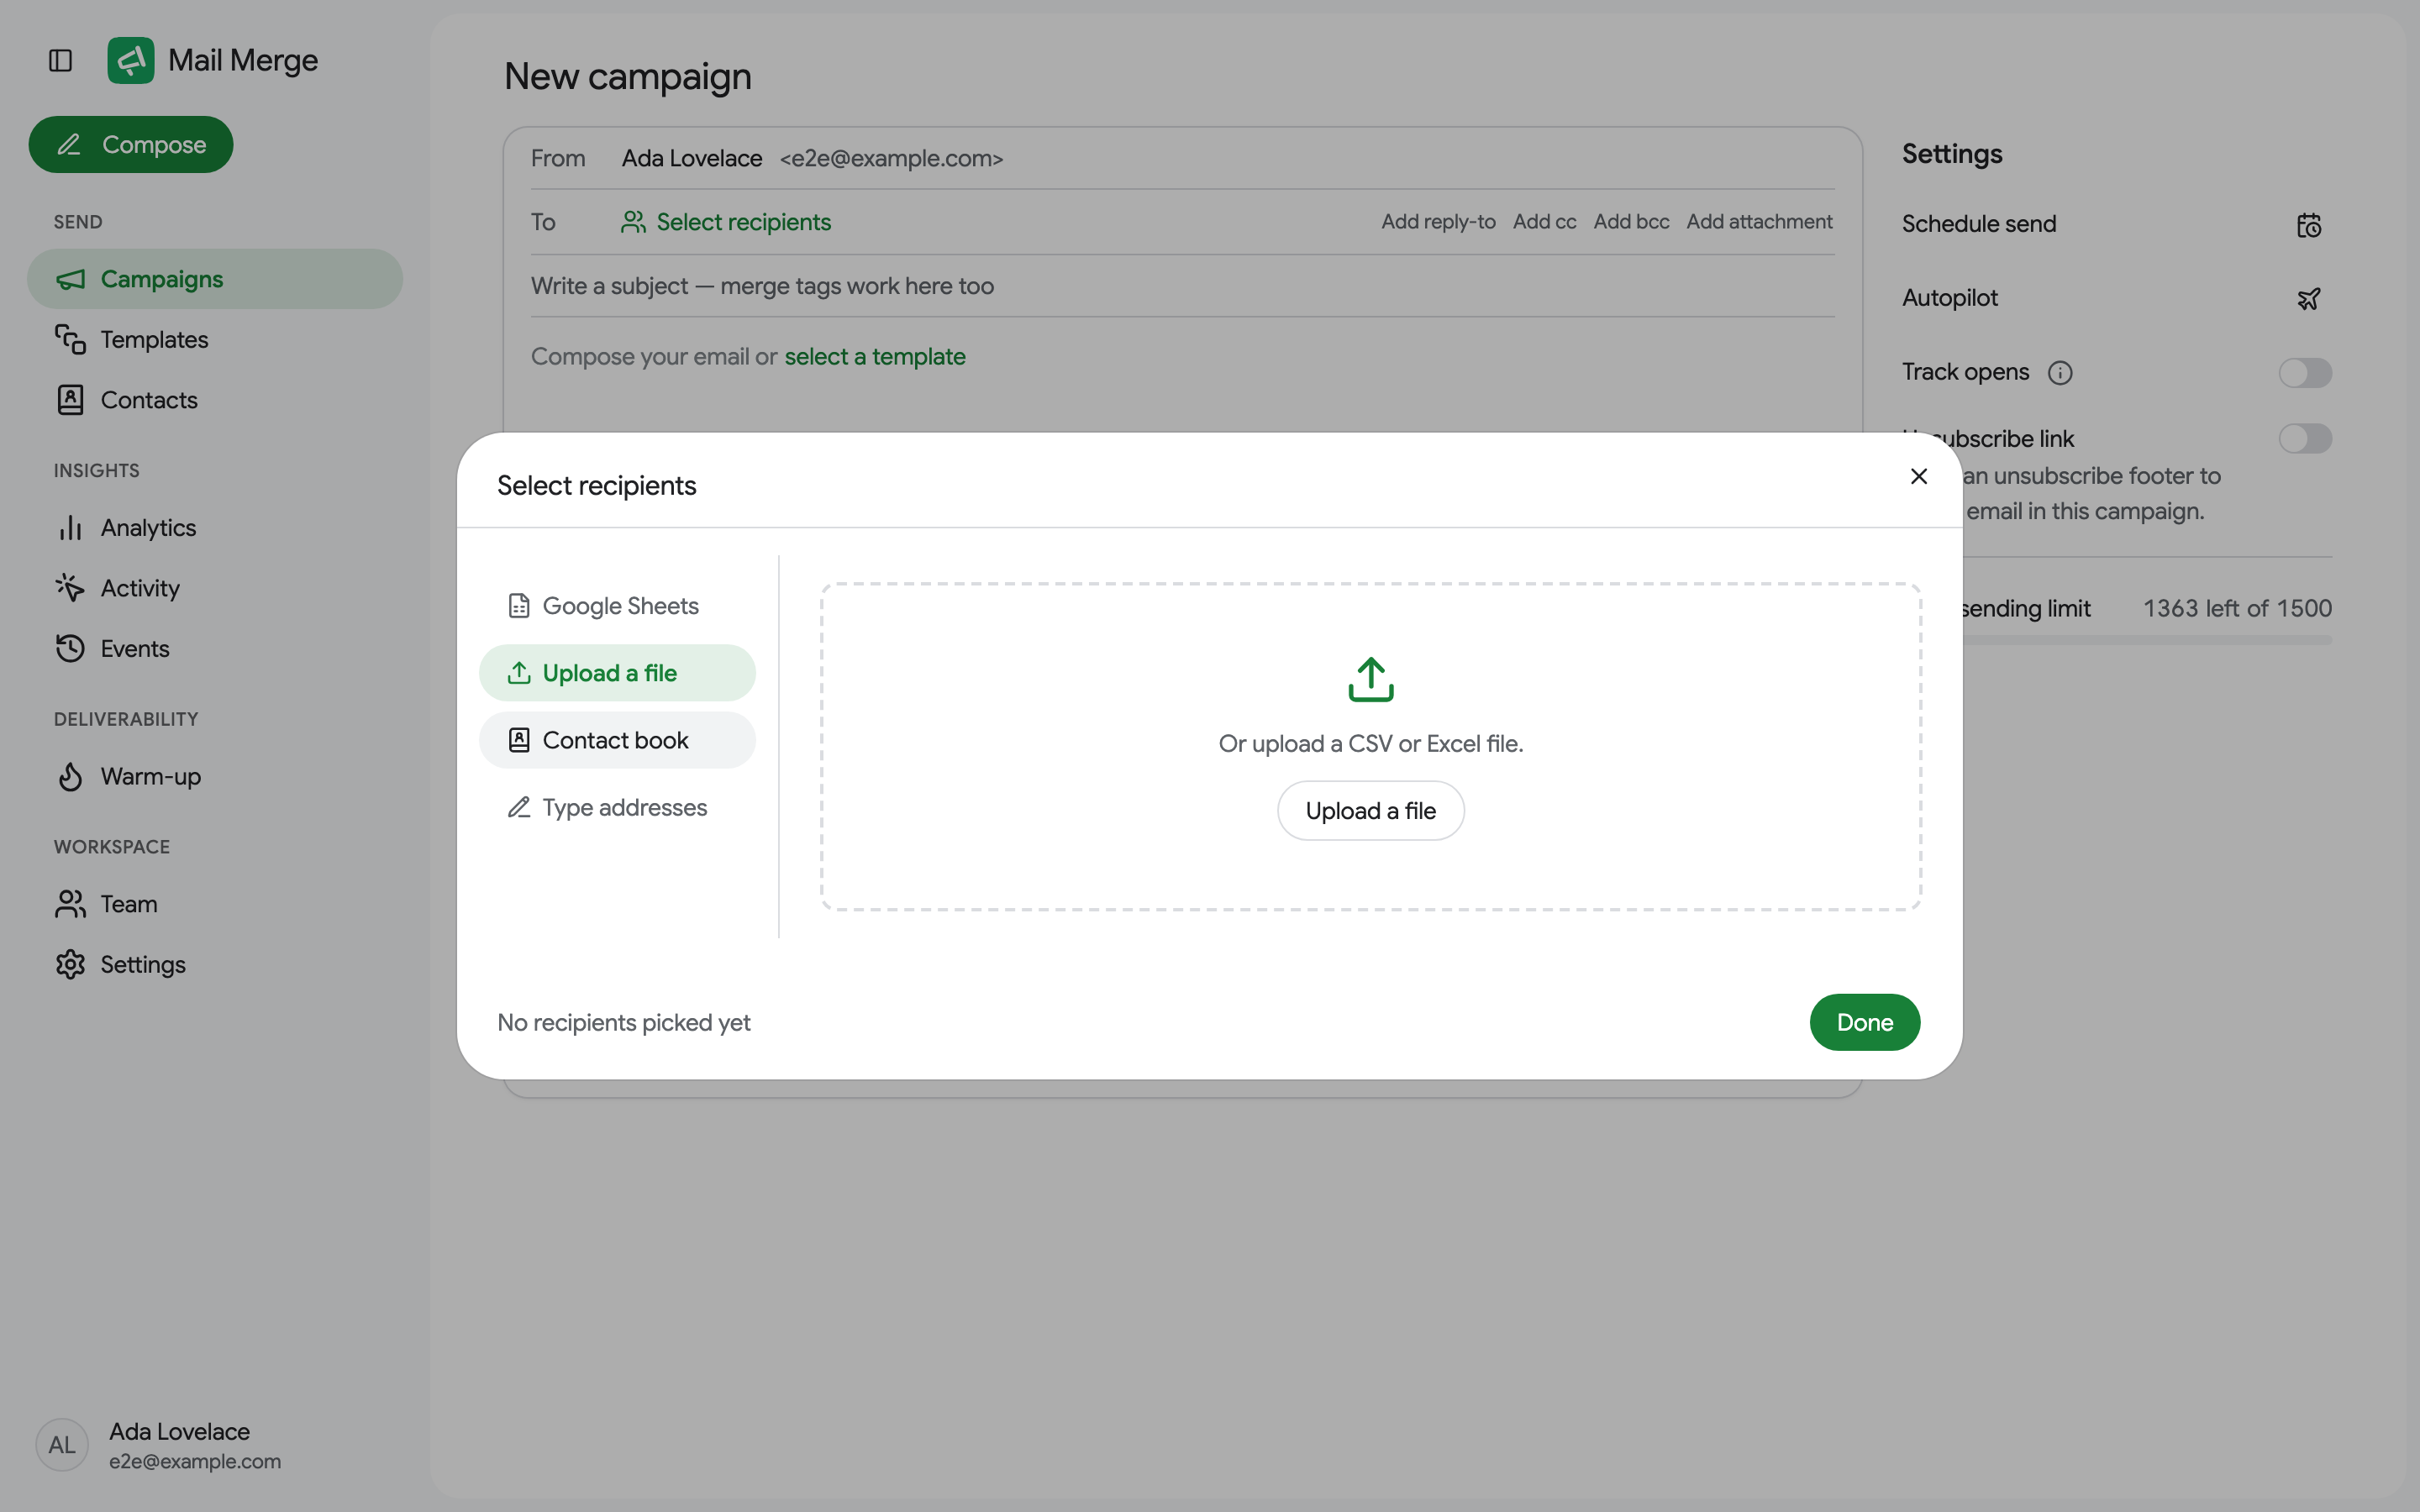Open Autopilot via the plane icon

point(2308,299)
